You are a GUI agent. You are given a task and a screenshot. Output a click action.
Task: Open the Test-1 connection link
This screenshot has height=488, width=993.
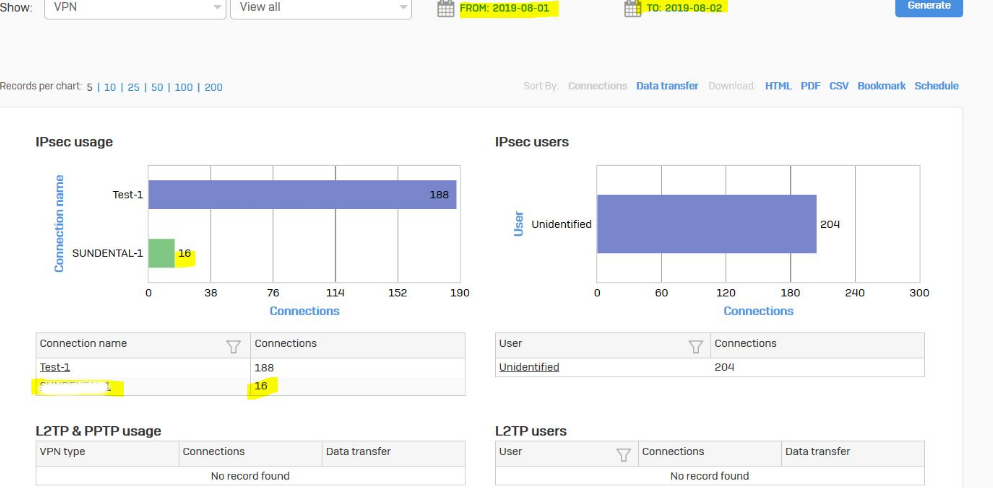tap(54, 367)
